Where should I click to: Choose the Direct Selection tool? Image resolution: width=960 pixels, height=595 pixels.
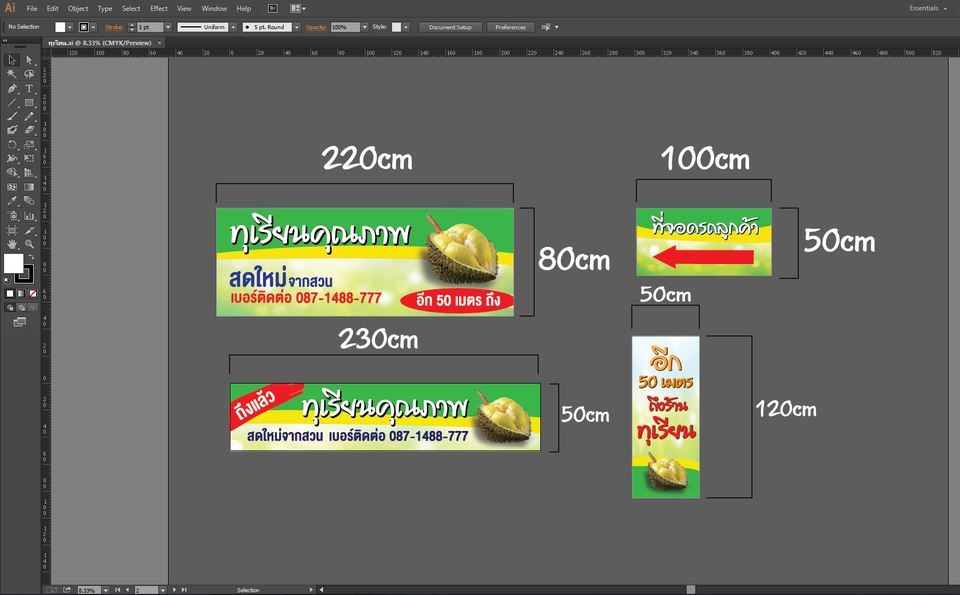pyautogui.click(x=29, y=60)
